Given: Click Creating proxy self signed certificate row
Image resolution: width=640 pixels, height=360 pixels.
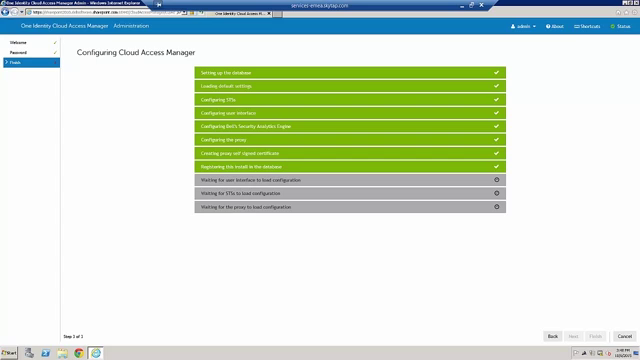Looking at the screenshot, I should point(350,153).
